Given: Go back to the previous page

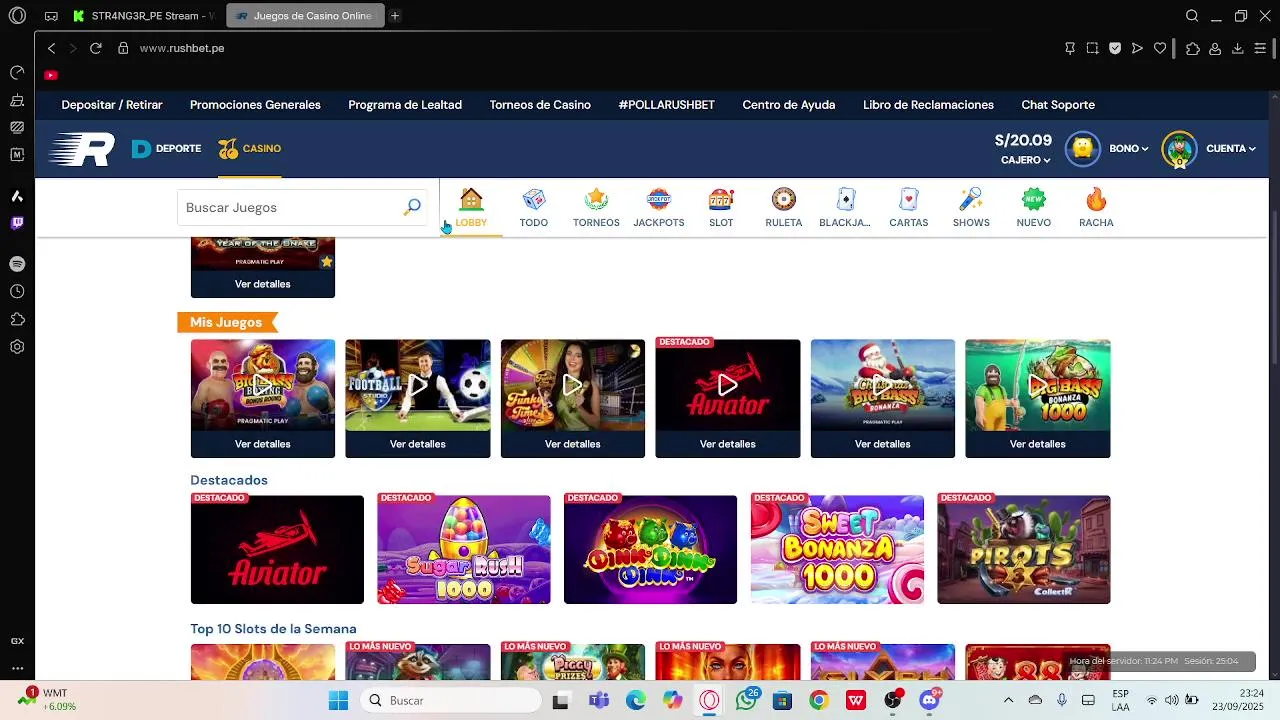Looking at the screenshot, I should (52, 48).
